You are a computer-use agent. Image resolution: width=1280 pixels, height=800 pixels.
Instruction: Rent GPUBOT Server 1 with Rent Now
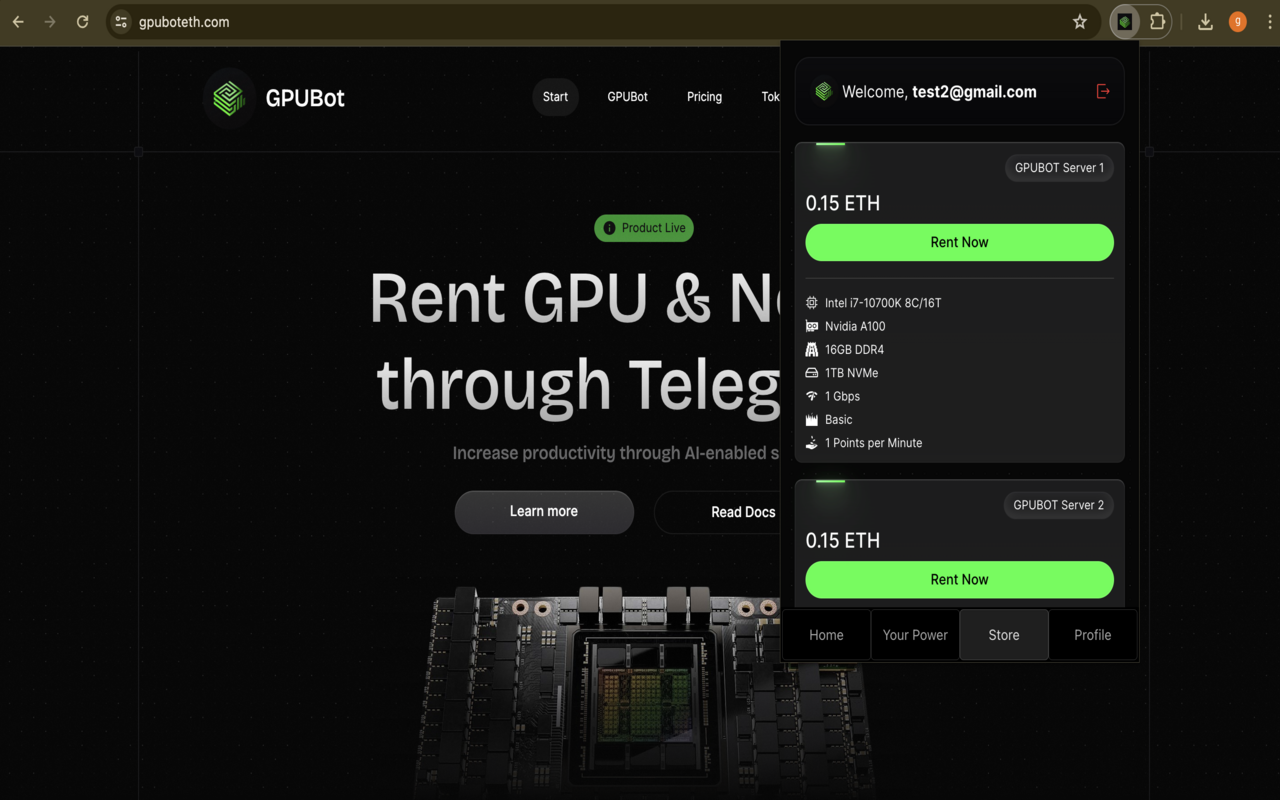point(959,242)
